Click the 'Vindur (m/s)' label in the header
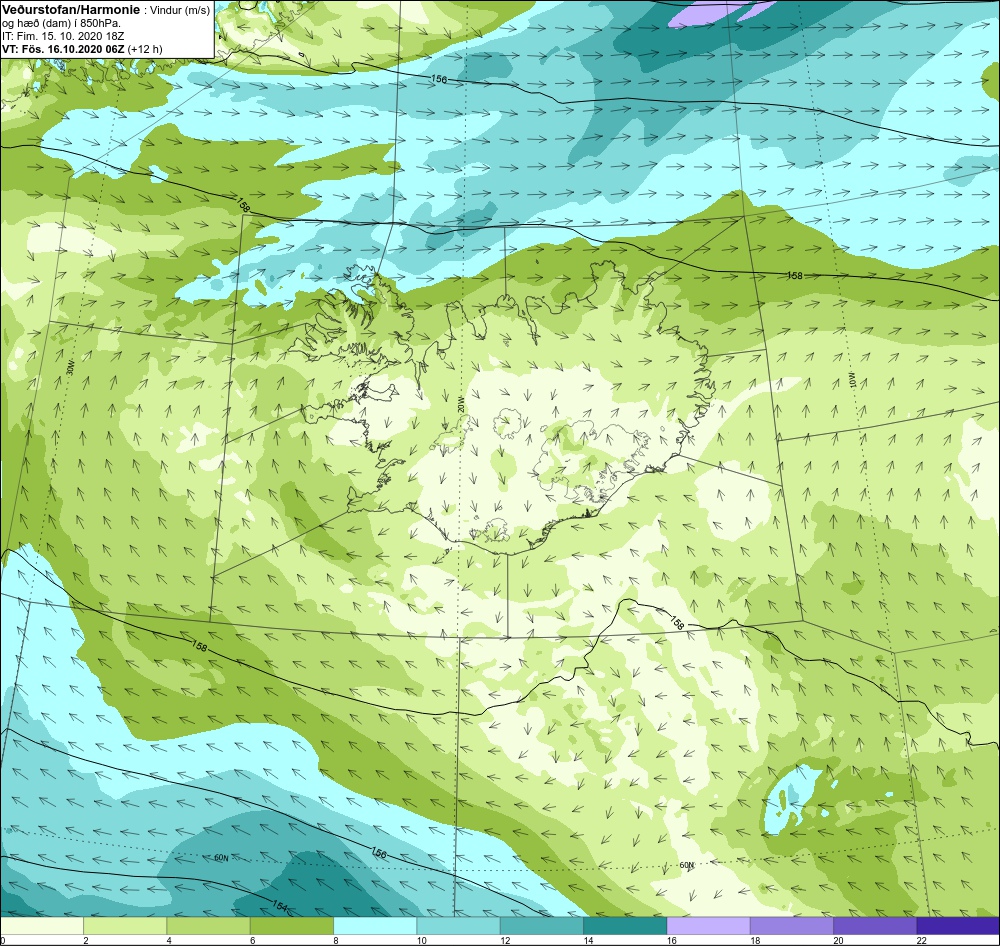 pyautogui.click(x=179, y=11)
